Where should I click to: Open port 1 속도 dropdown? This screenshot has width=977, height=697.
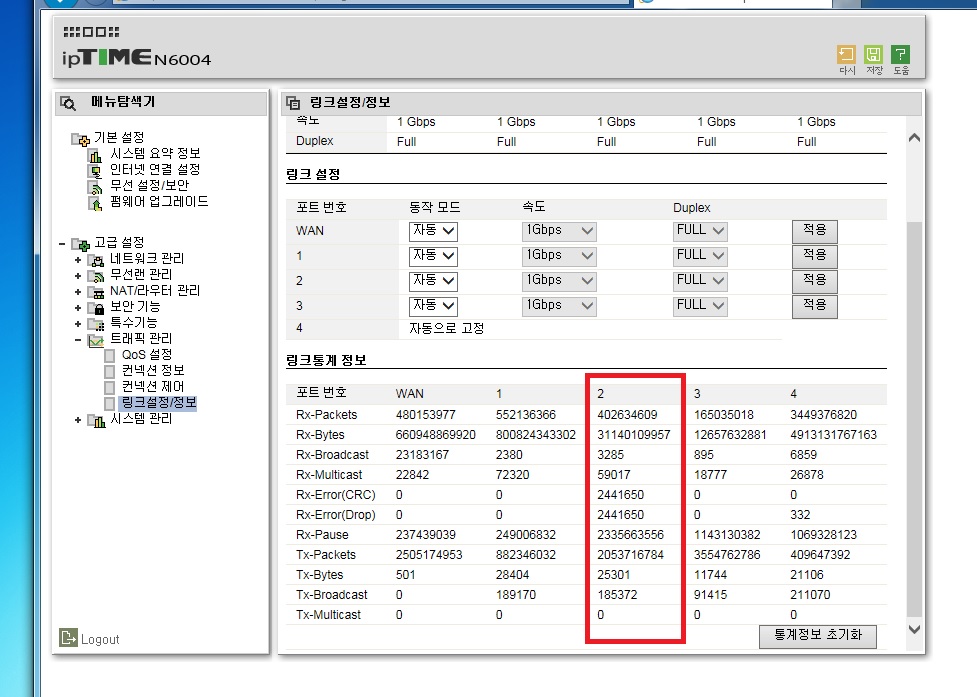point(559,256)
